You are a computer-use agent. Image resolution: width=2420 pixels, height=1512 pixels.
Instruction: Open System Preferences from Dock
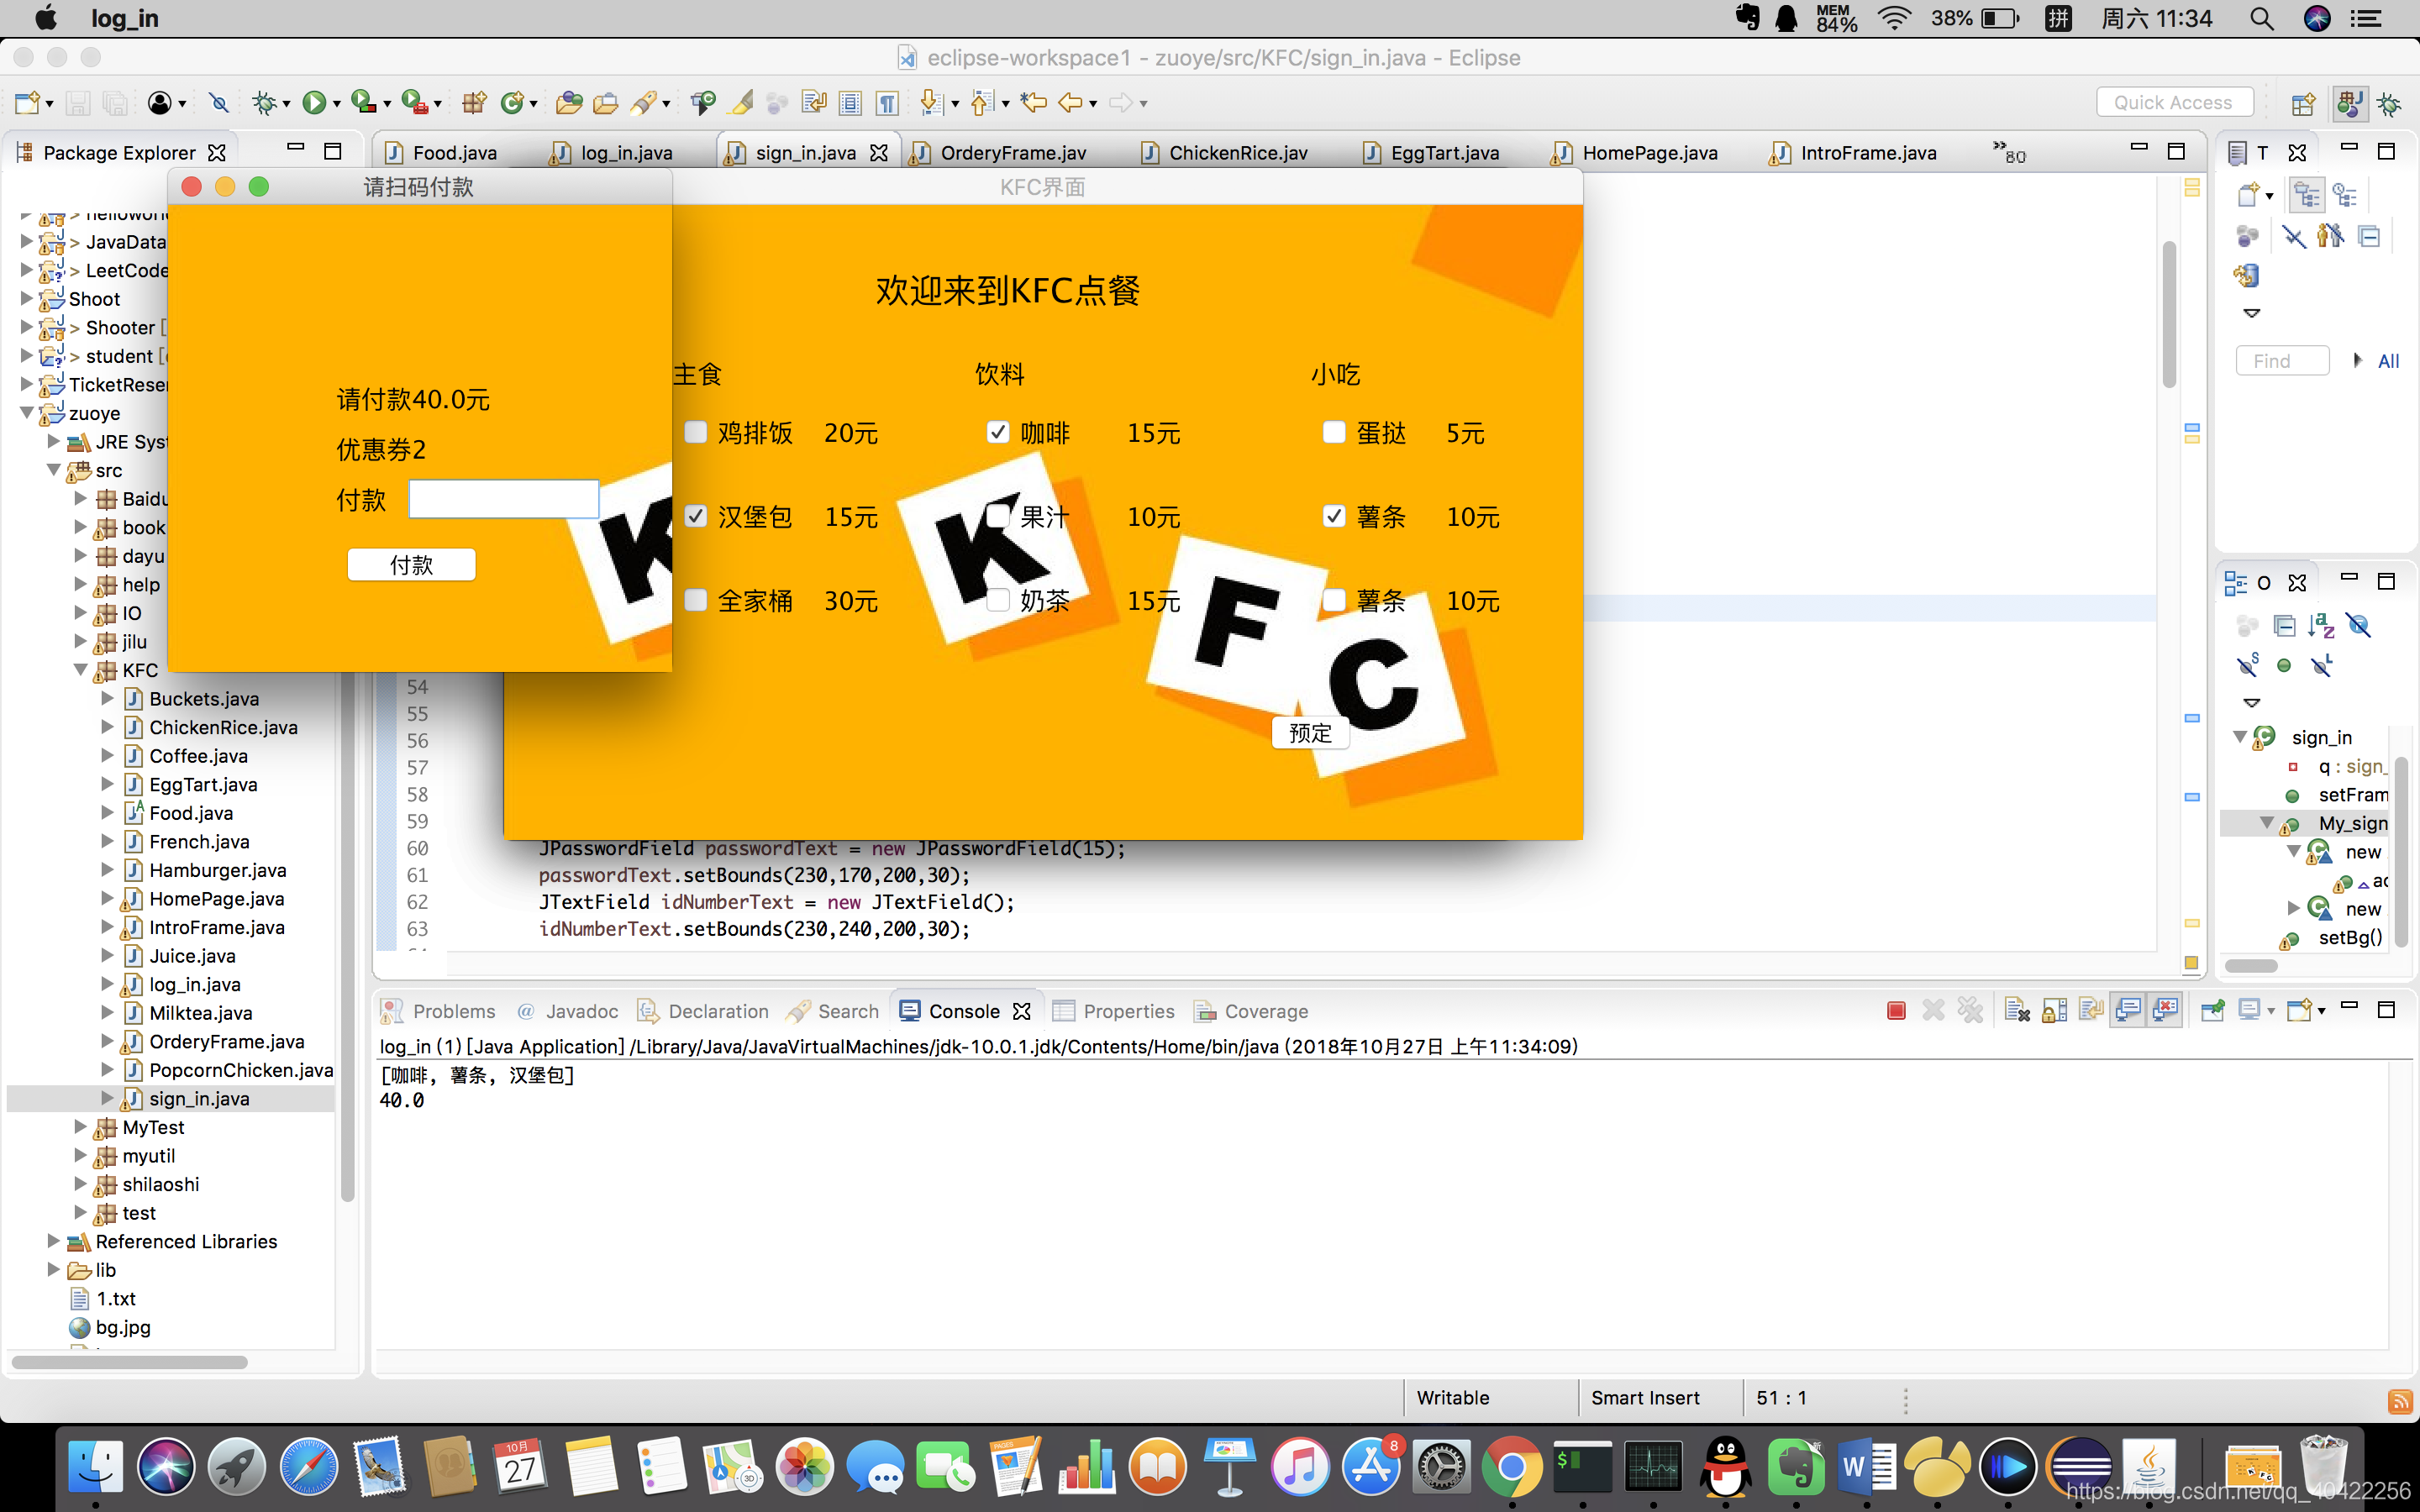[1441, 1467]
